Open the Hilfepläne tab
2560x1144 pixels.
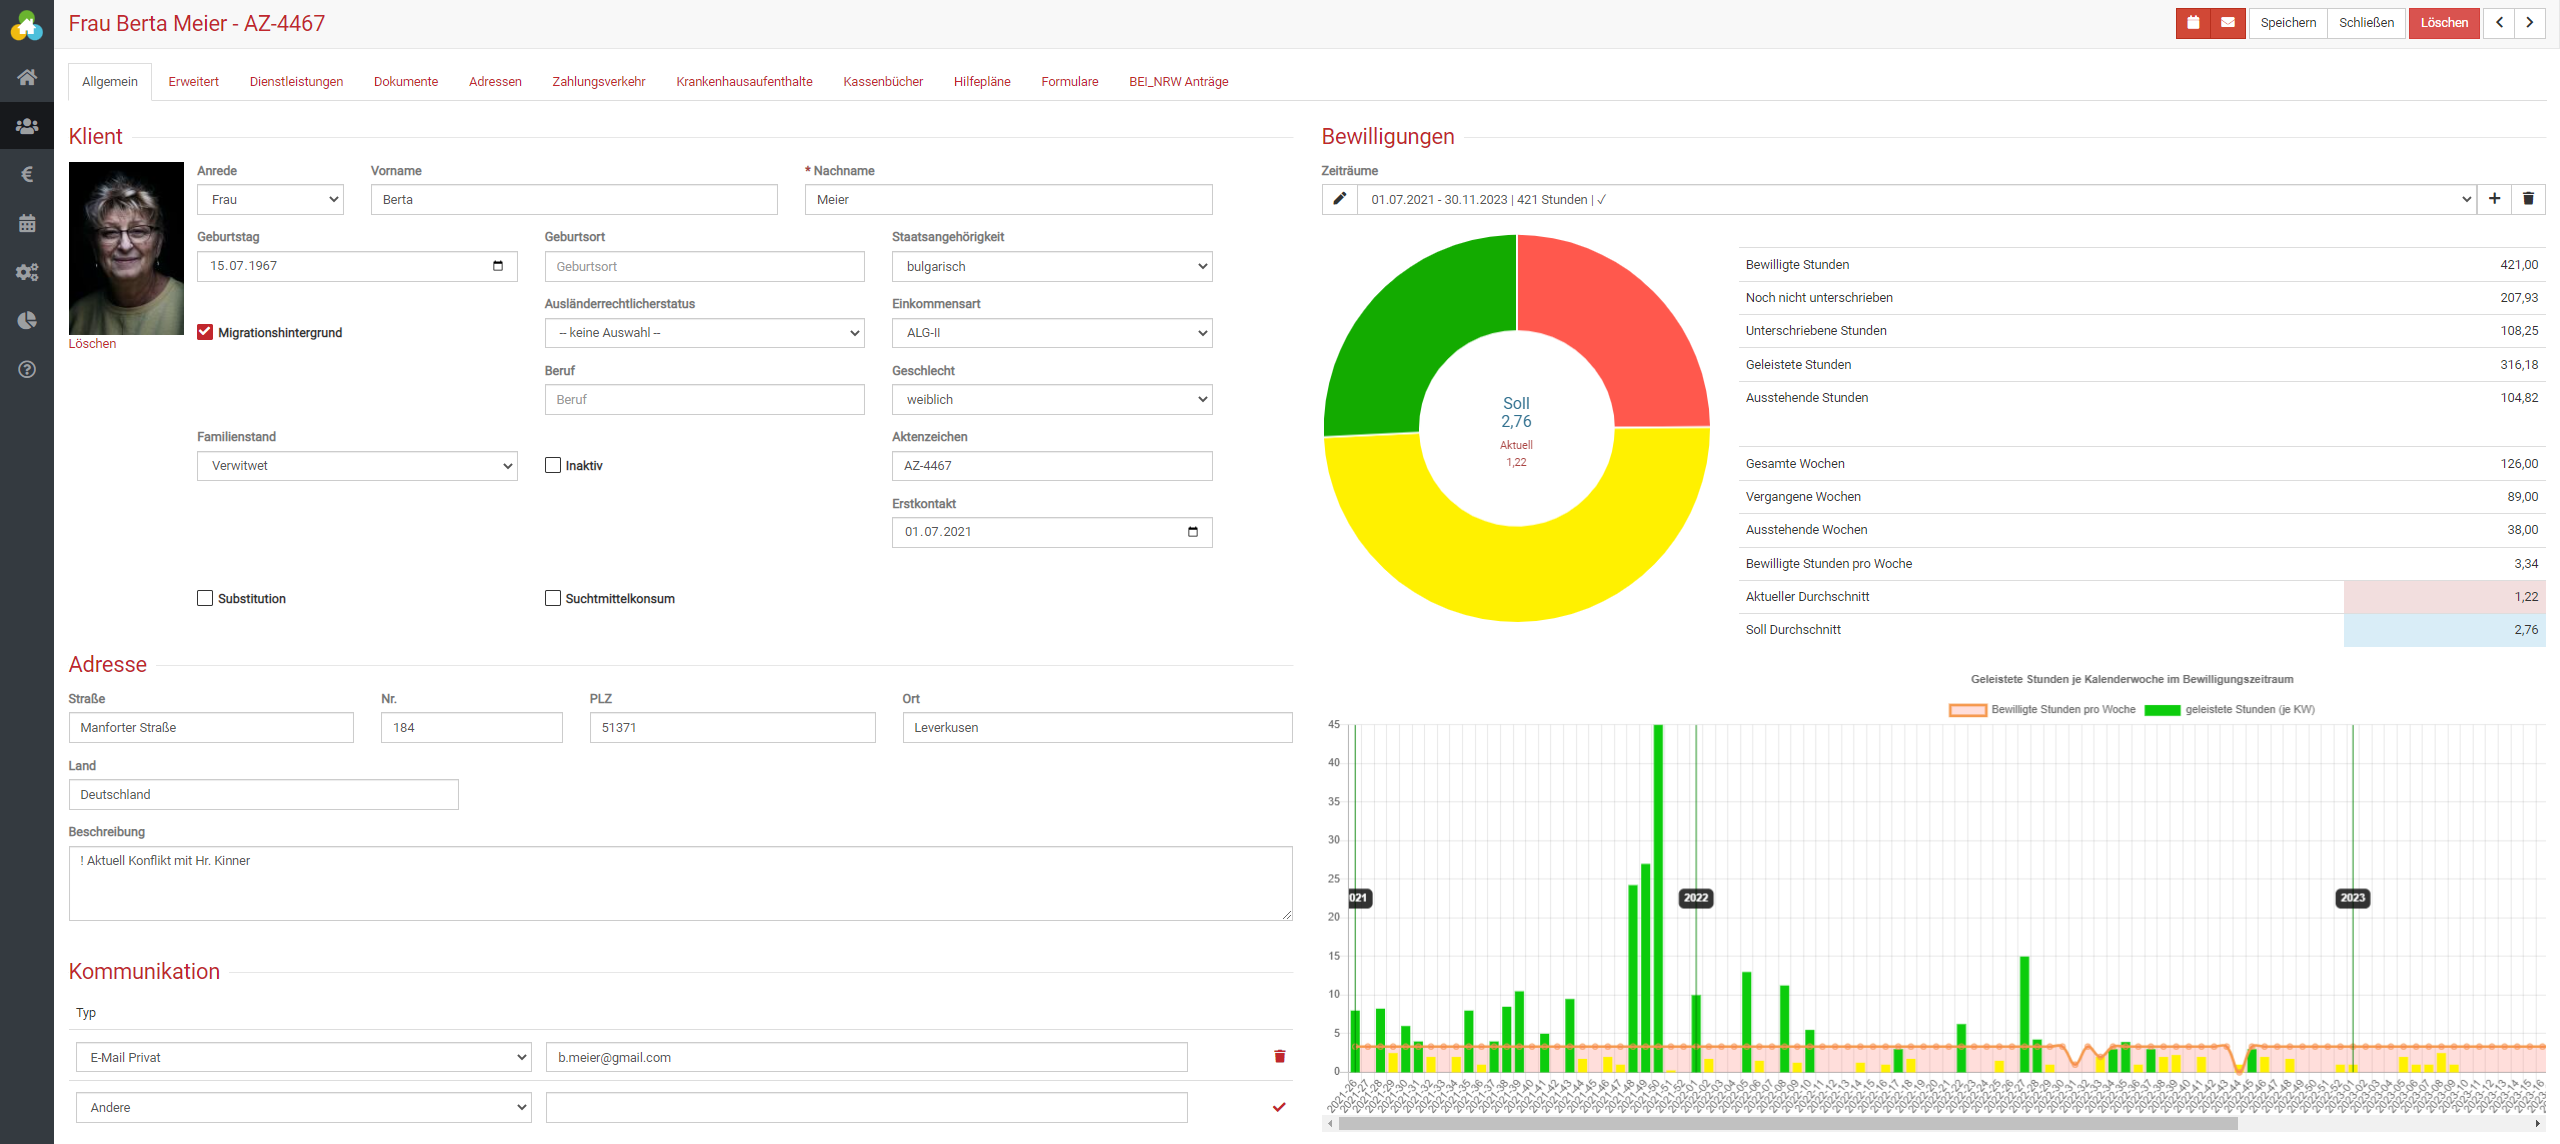[981, 82]
